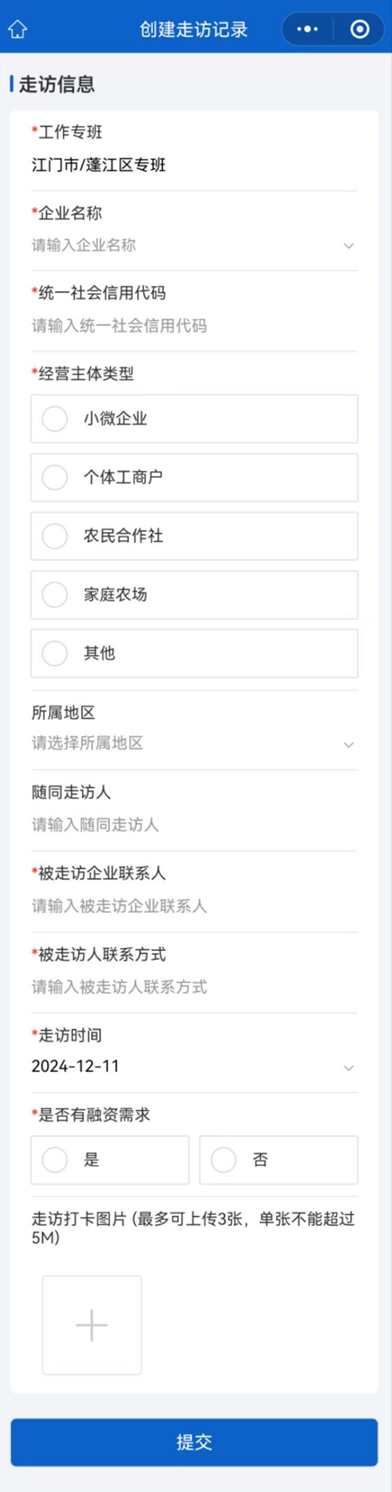
Task: Open the 所属地区 region selector
Action: click(194, 743)
